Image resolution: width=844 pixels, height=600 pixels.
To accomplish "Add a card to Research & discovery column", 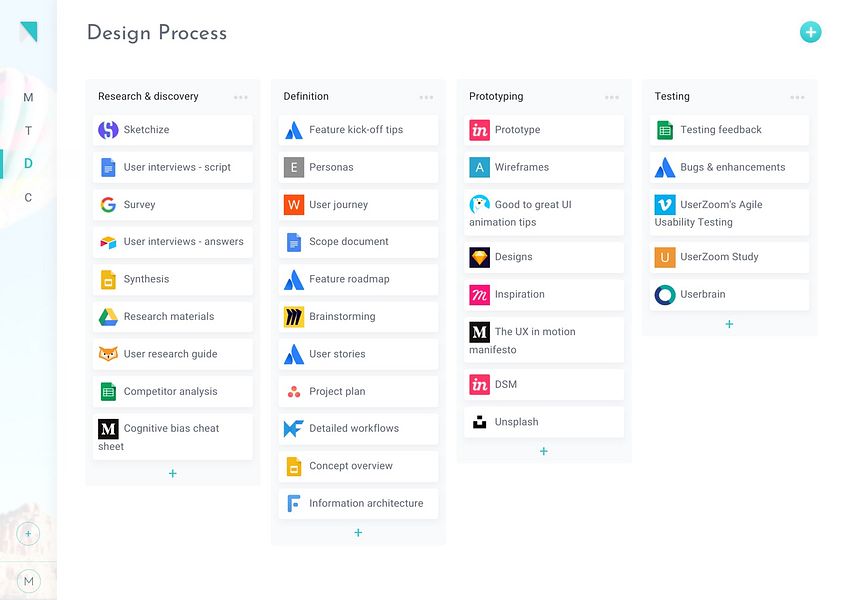I will click(x=172, y=474).
